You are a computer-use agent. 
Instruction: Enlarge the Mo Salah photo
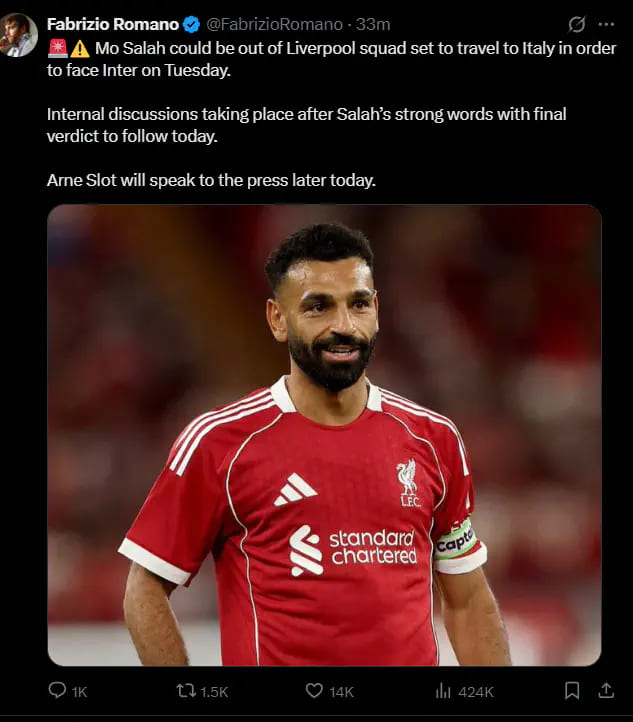(x=324, y=435)
